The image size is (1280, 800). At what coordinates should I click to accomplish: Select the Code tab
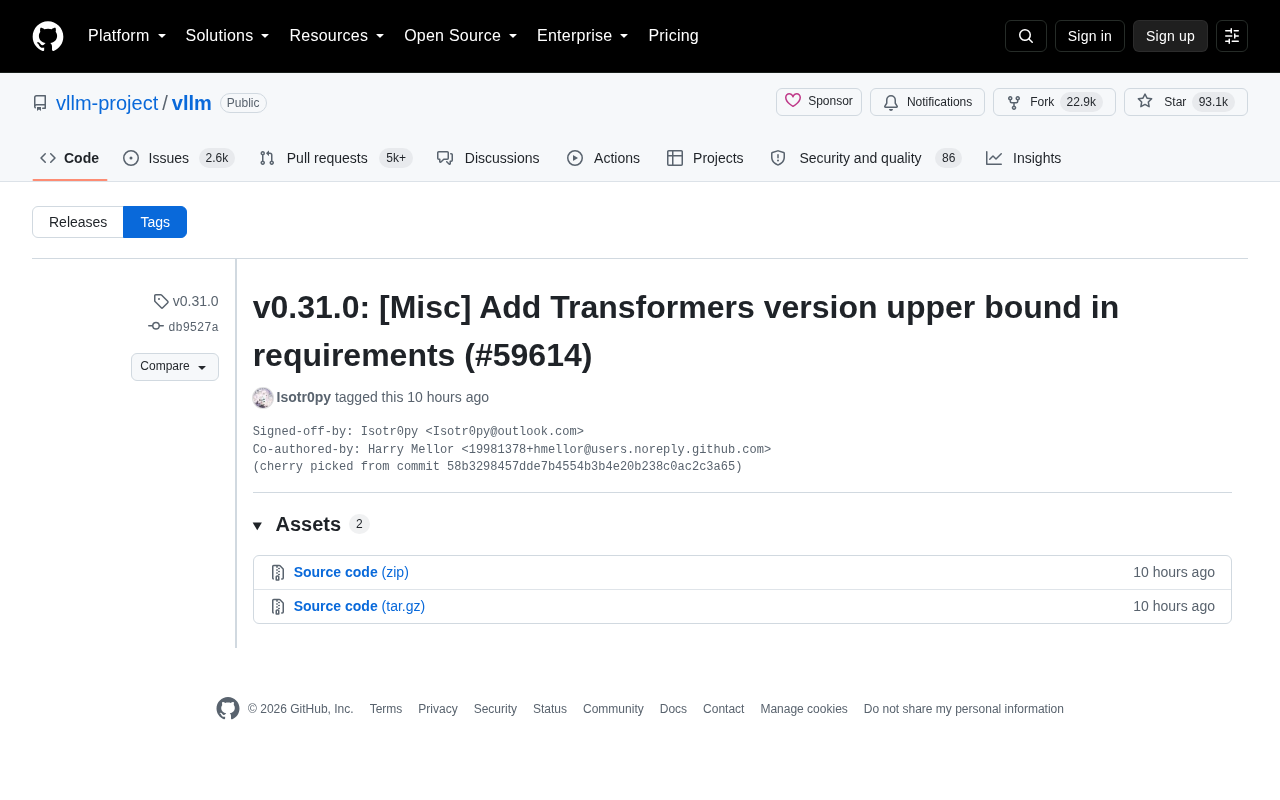click(x=70, y=158)
